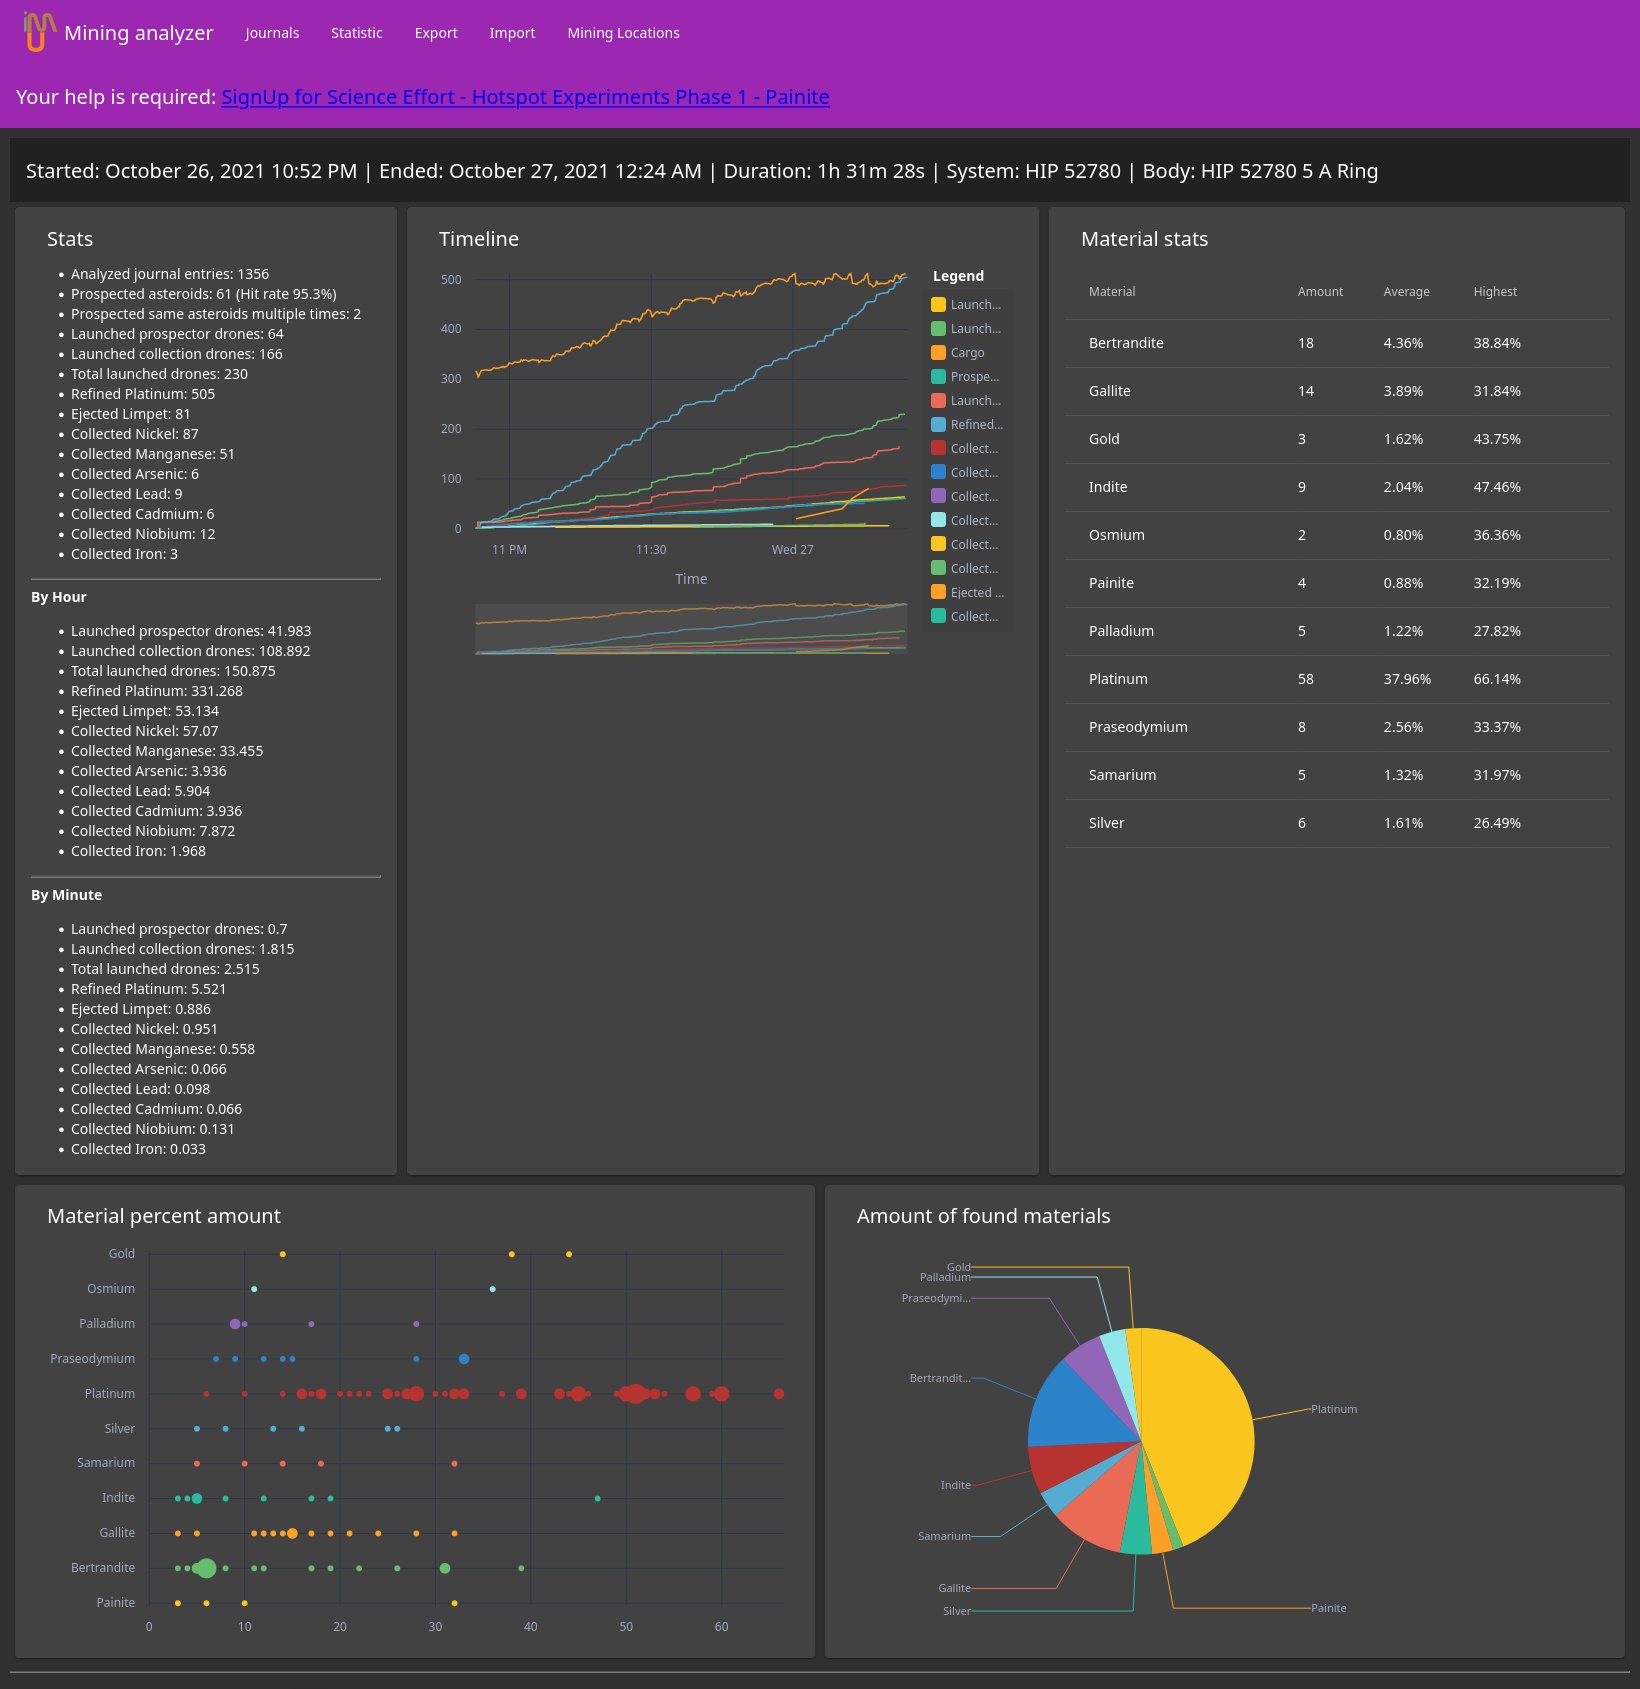1640x1689 pixels.
Task: Click the Timeline panel heading
Action: point(479,239)
